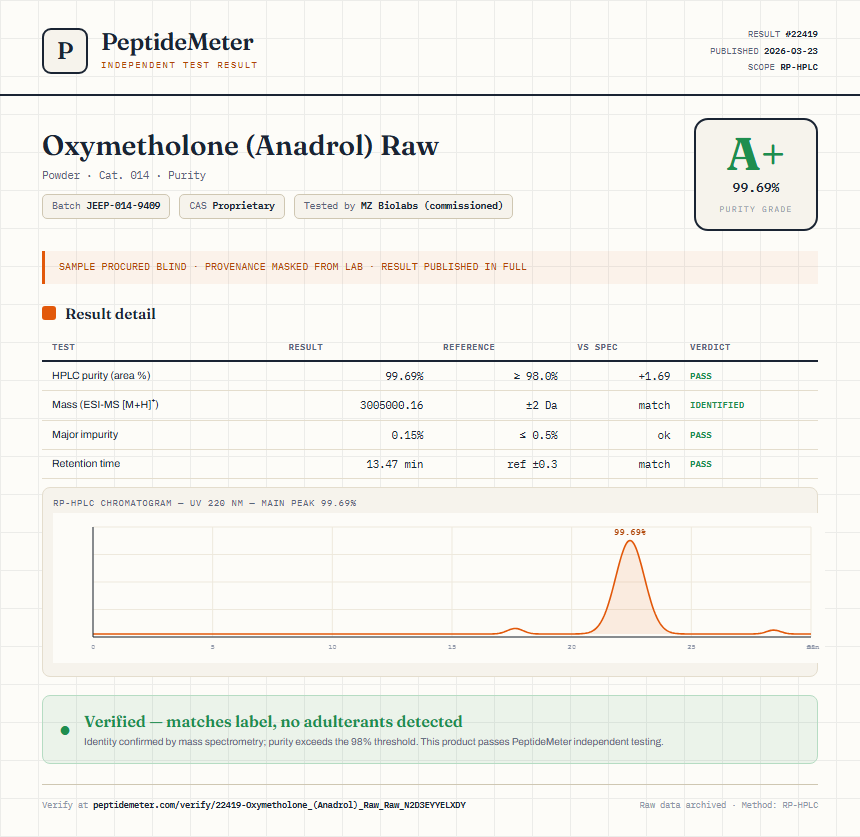The width and height of the screenshot is (860, 837).
Task: Click the 3005000.16 mass result
Action: pyautogui.click(x=392, y=405)
